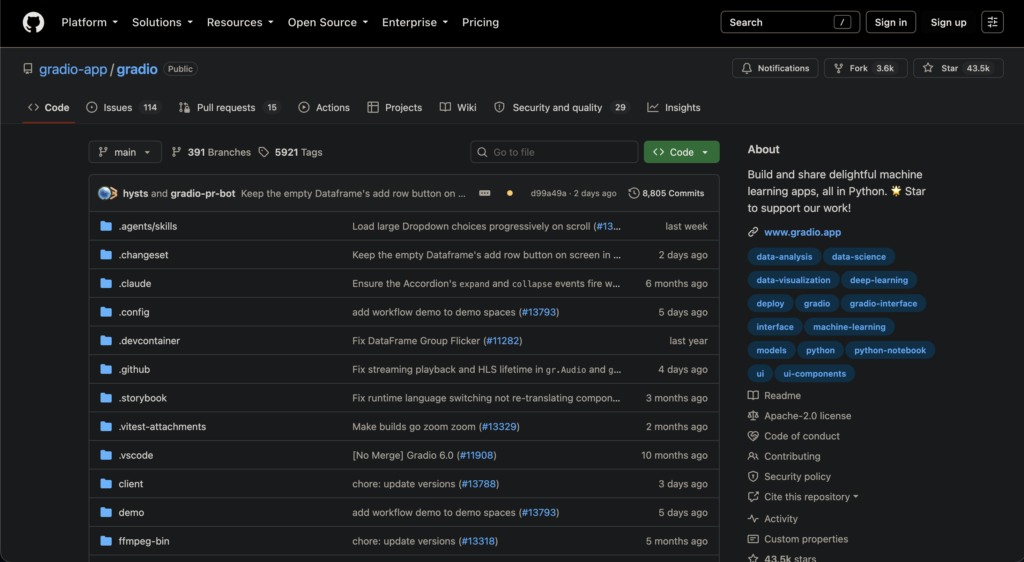Click the Security shield icon in tabs
Viewport: 1024px width, 562px height.
click(x=500, y=107)
